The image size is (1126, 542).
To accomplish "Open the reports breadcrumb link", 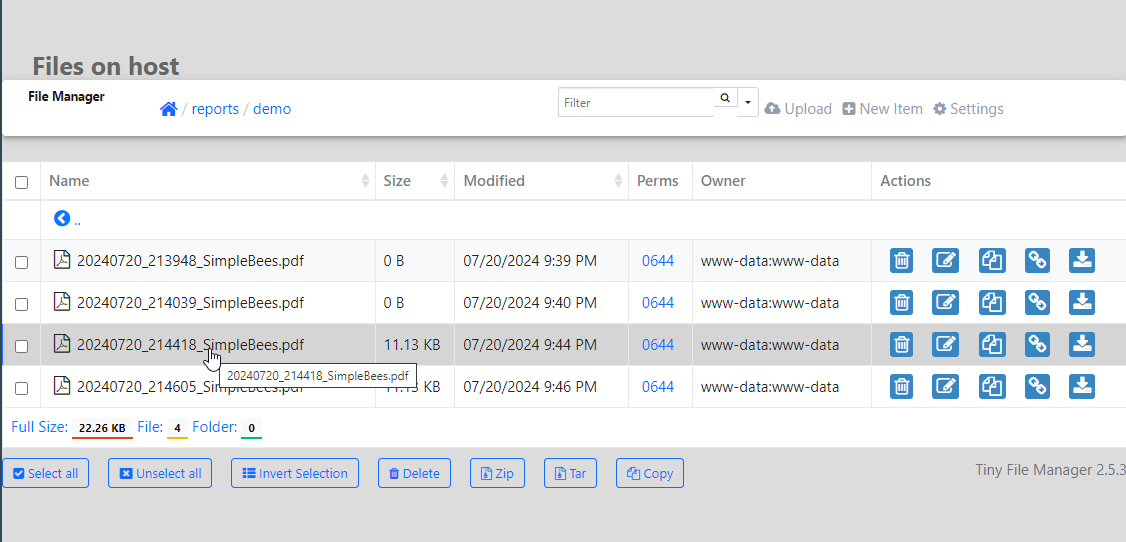I will [x=215, y=109].
